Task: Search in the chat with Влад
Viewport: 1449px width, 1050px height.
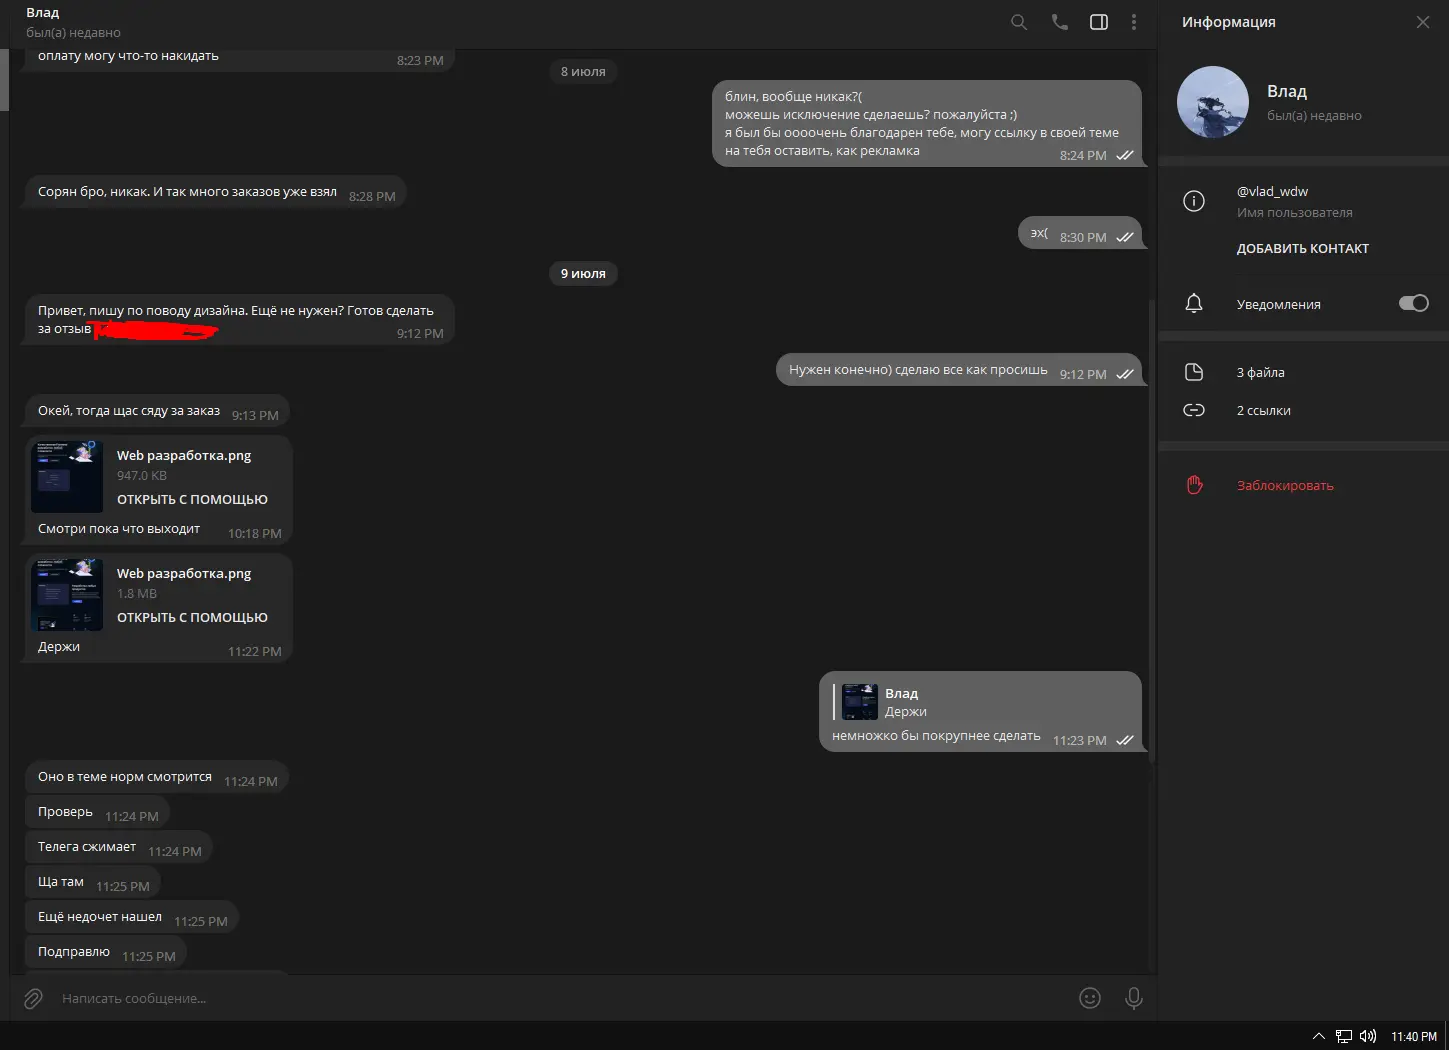Action: 1018,22
